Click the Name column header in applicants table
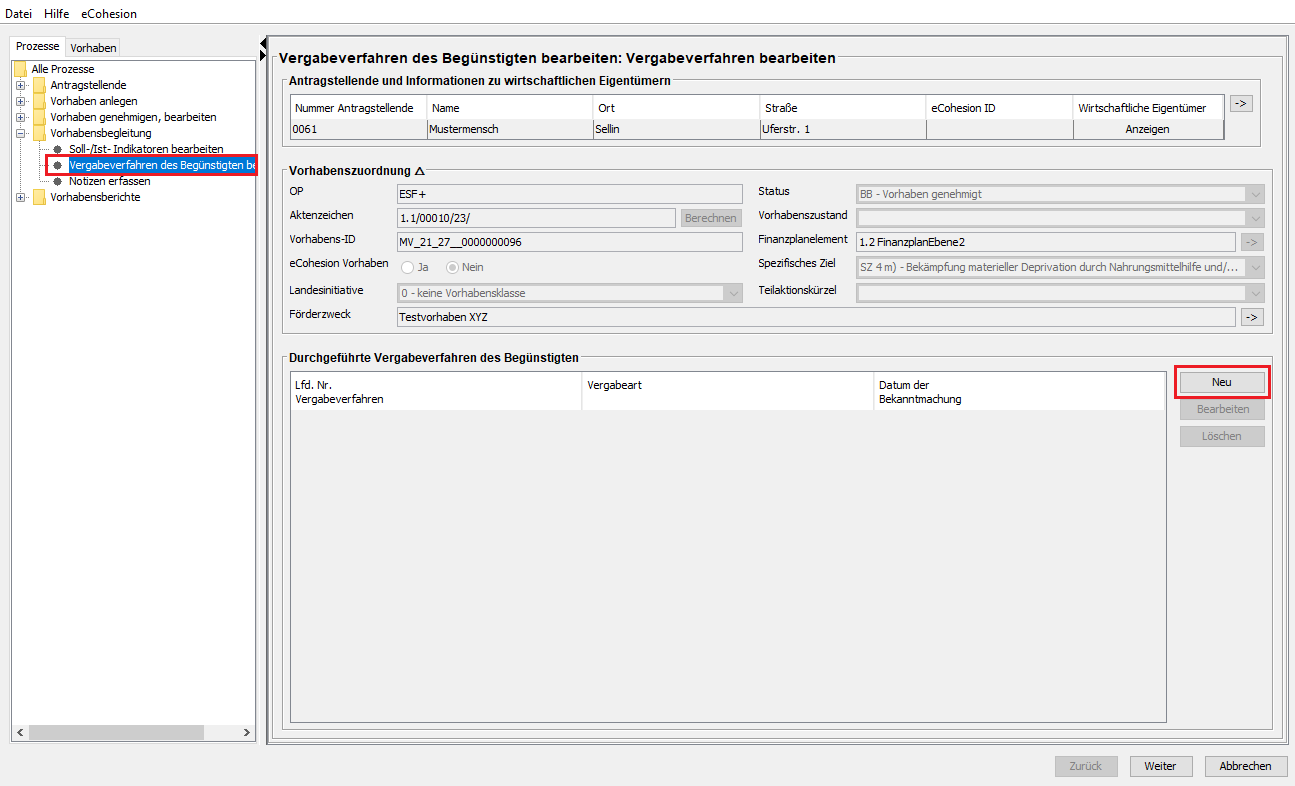Viewport: 1295px width, 786px height. [510, 108]
